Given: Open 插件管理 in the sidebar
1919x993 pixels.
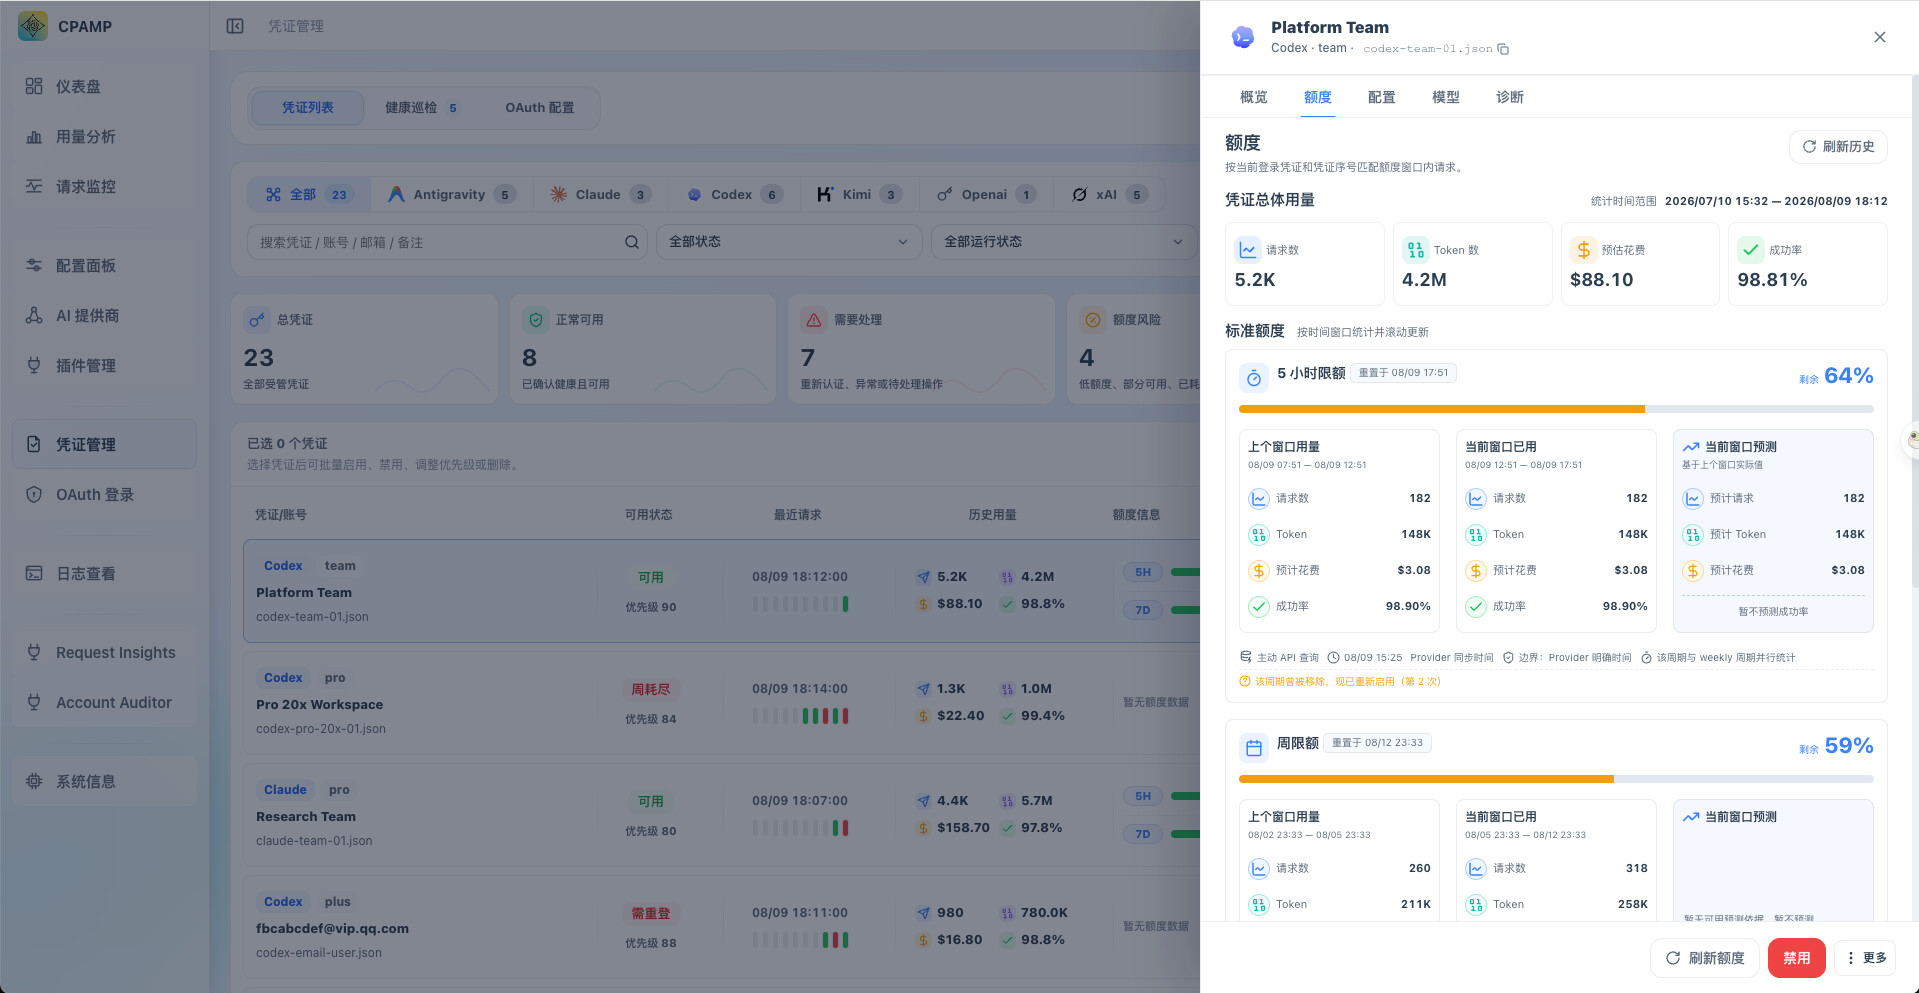Looking at the screenshot, I should (104, 365).
